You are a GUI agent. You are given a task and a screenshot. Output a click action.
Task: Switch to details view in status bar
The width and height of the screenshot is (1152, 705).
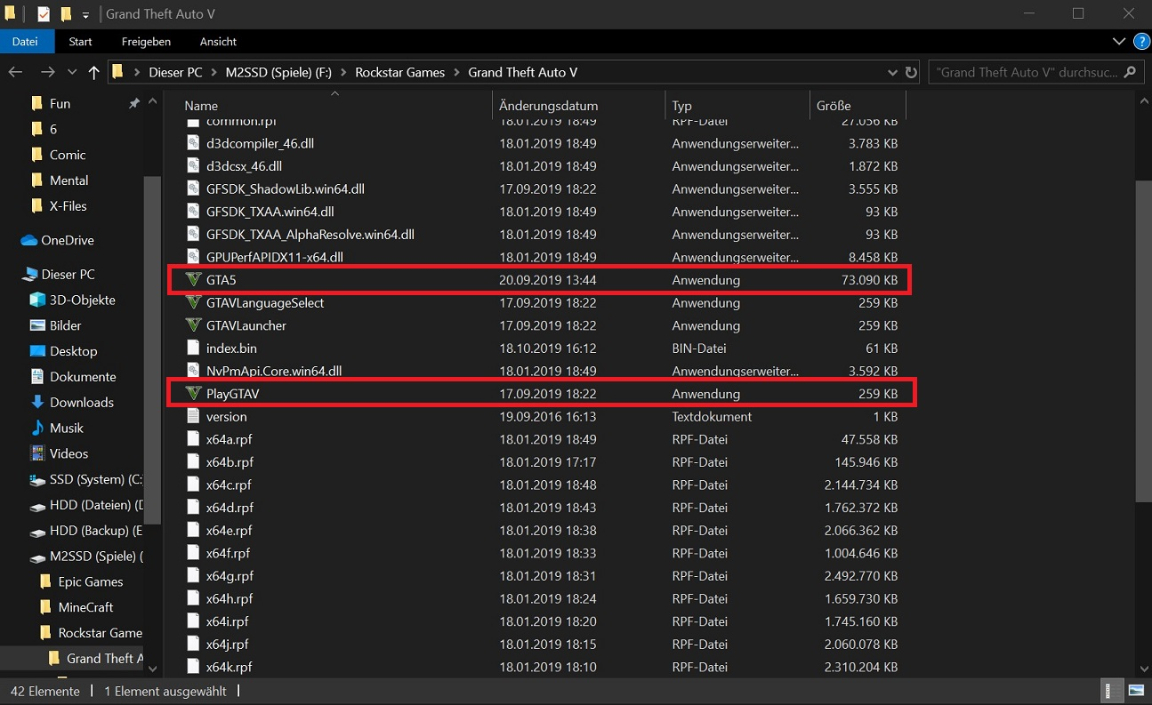click(1111, 691)
